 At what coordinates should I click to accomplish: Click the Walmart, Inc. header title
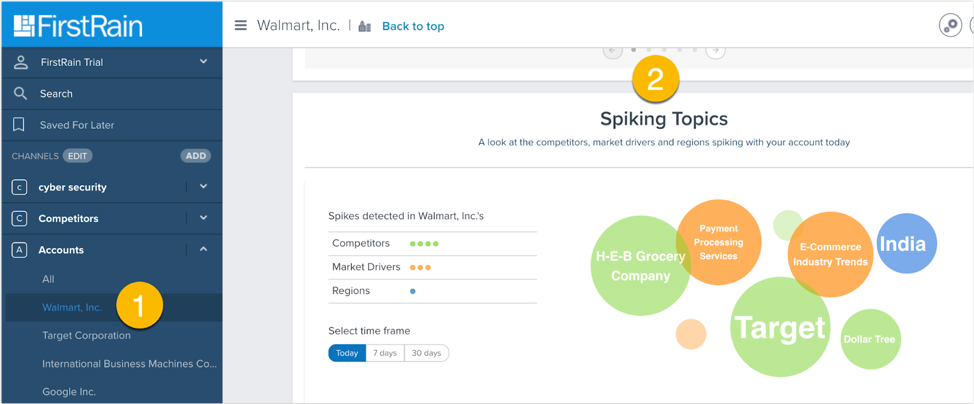point(298,25)
